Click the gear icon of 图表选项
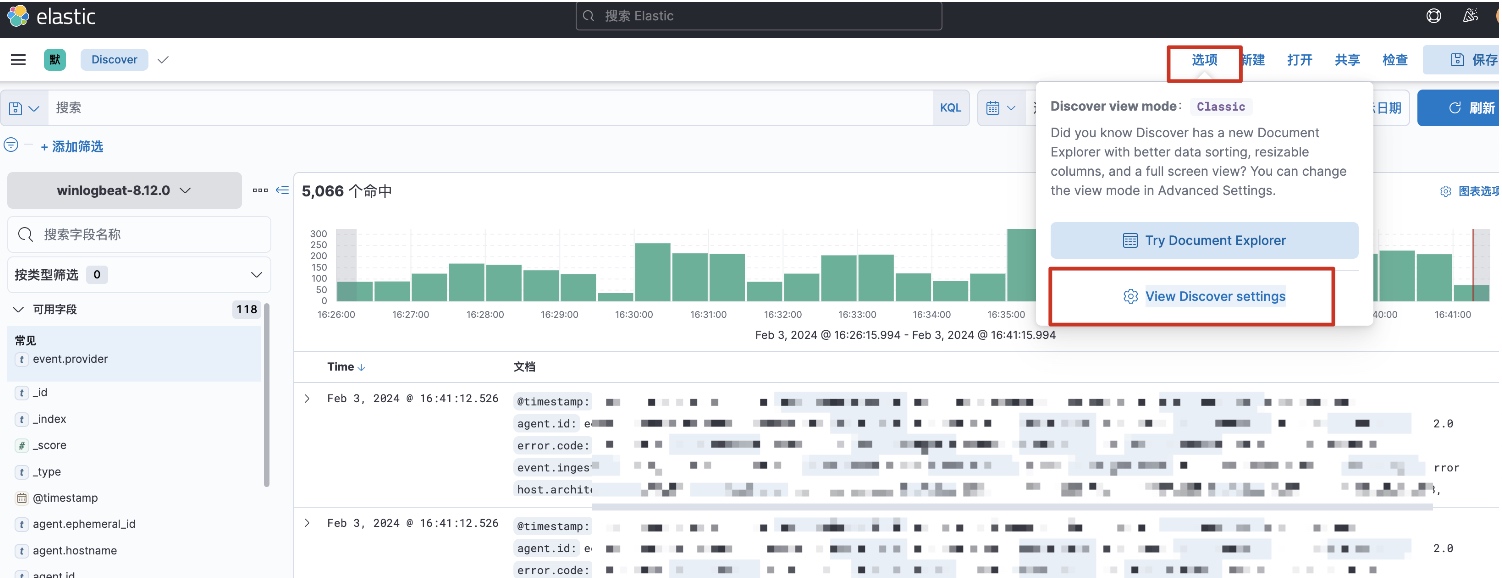The image size is (1502, 578). (1445, 191)
